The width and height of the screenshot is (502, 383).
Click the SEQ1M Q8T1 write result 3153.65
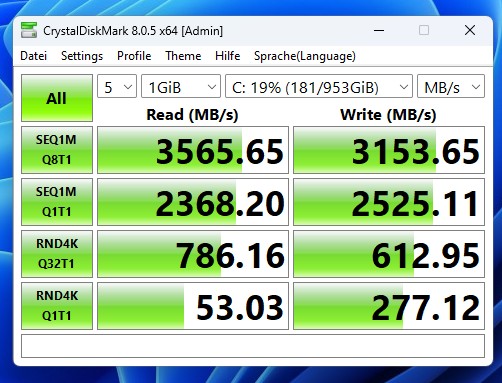point(389,150)
